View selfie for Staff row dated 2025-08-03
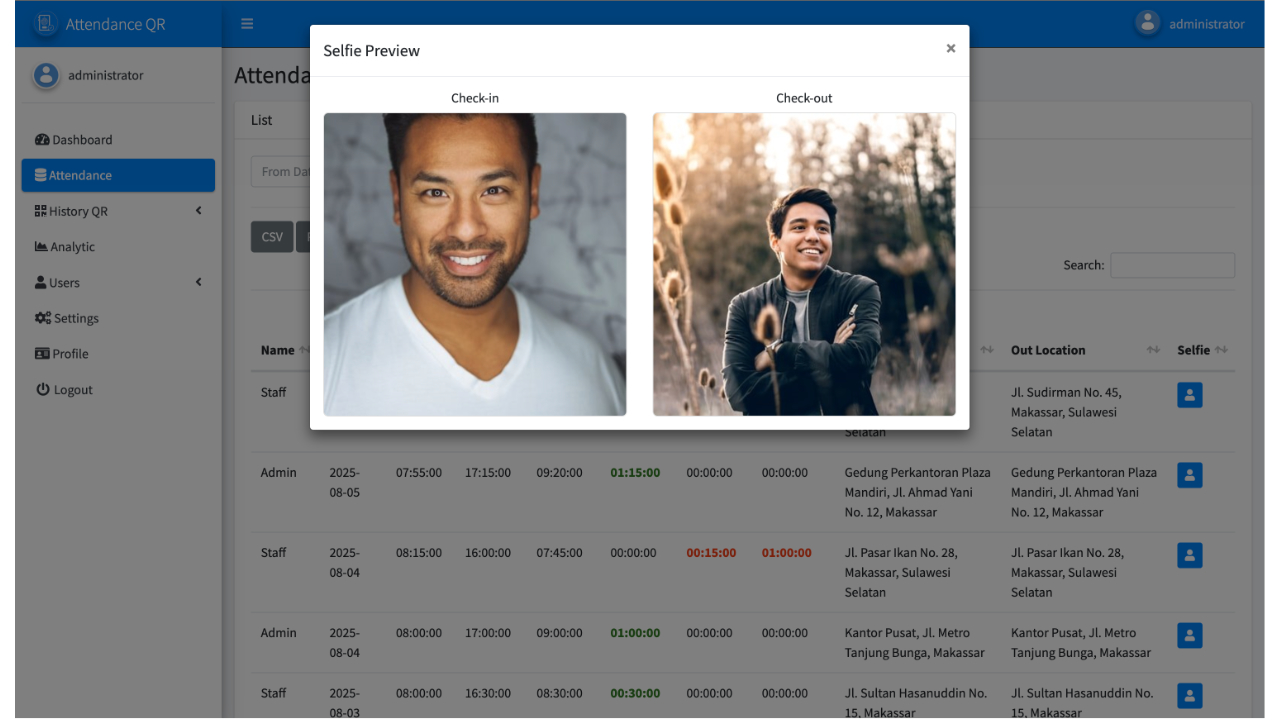Image resolution: width=1280 pixels, height=720 pixels. 1190,695
